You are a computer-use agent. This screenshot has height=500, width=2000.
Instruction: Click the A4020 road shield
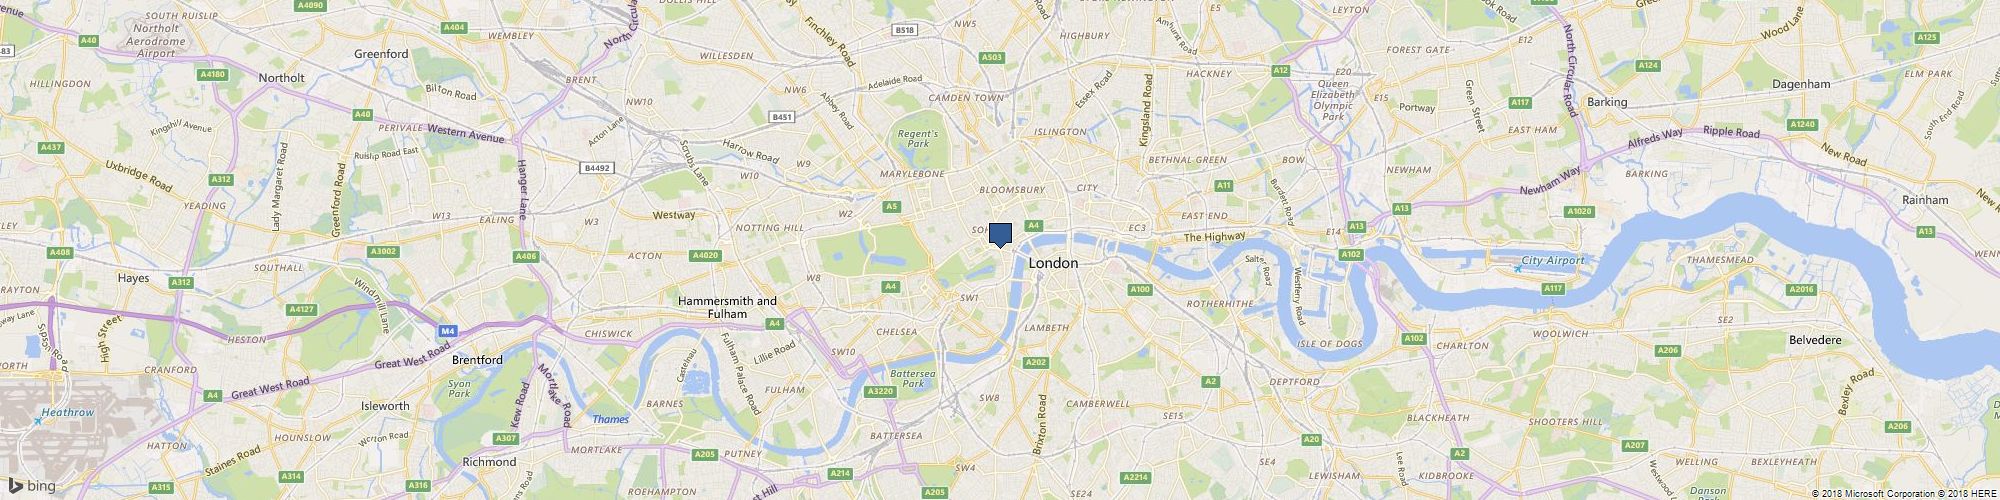click(705, 255)
